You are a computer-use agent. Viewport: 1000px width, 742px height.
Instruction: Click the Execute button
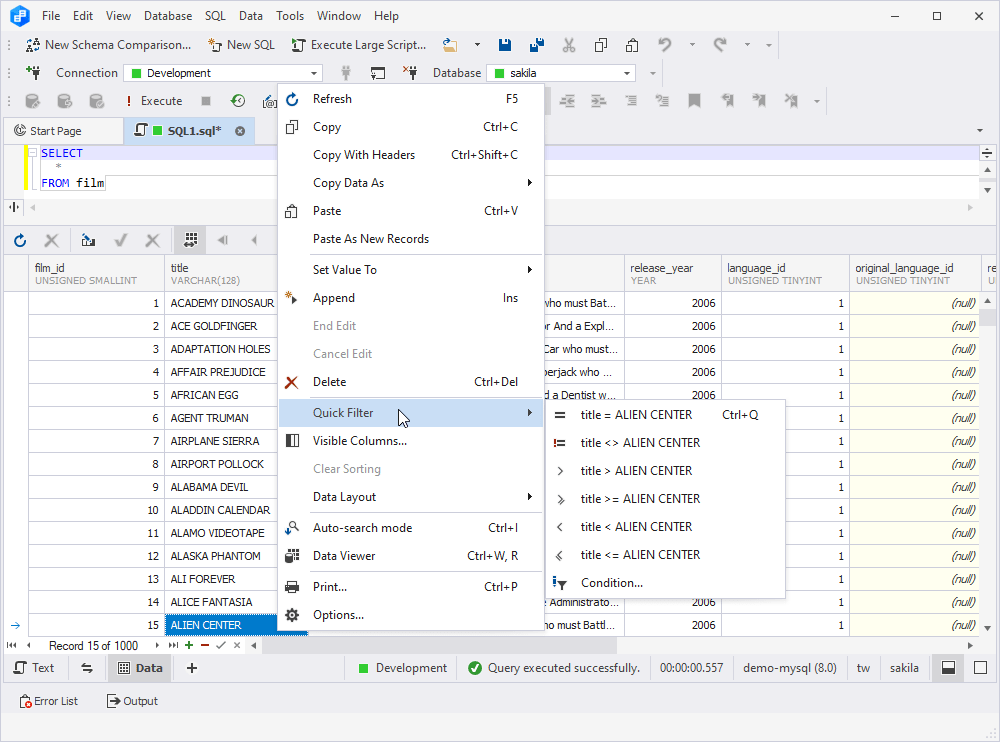coord(161,100)
